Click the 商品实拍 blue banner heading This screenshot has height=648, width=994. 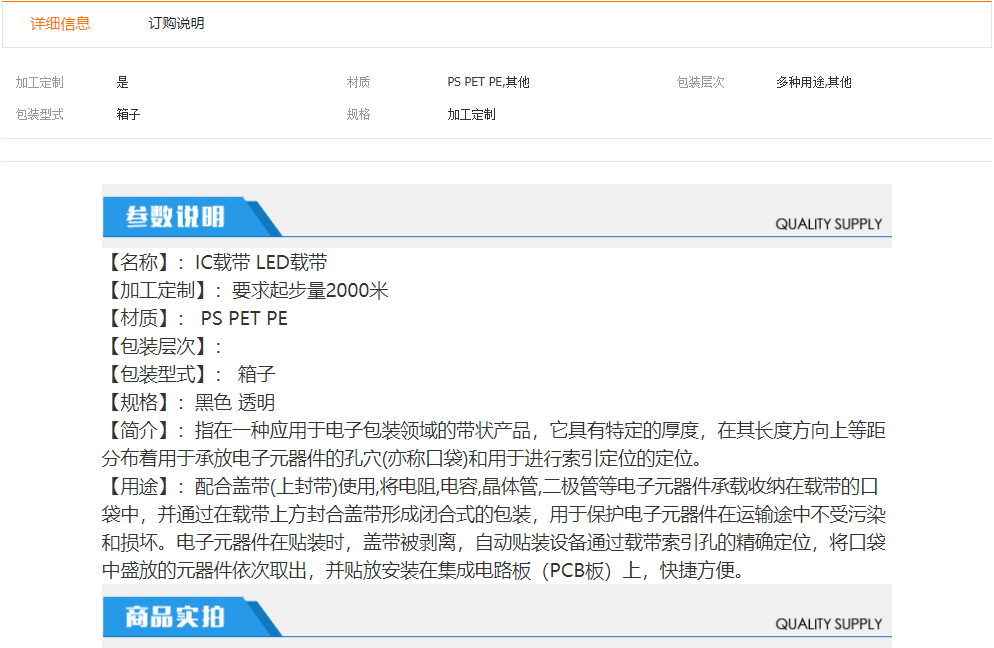click(176, 617)
